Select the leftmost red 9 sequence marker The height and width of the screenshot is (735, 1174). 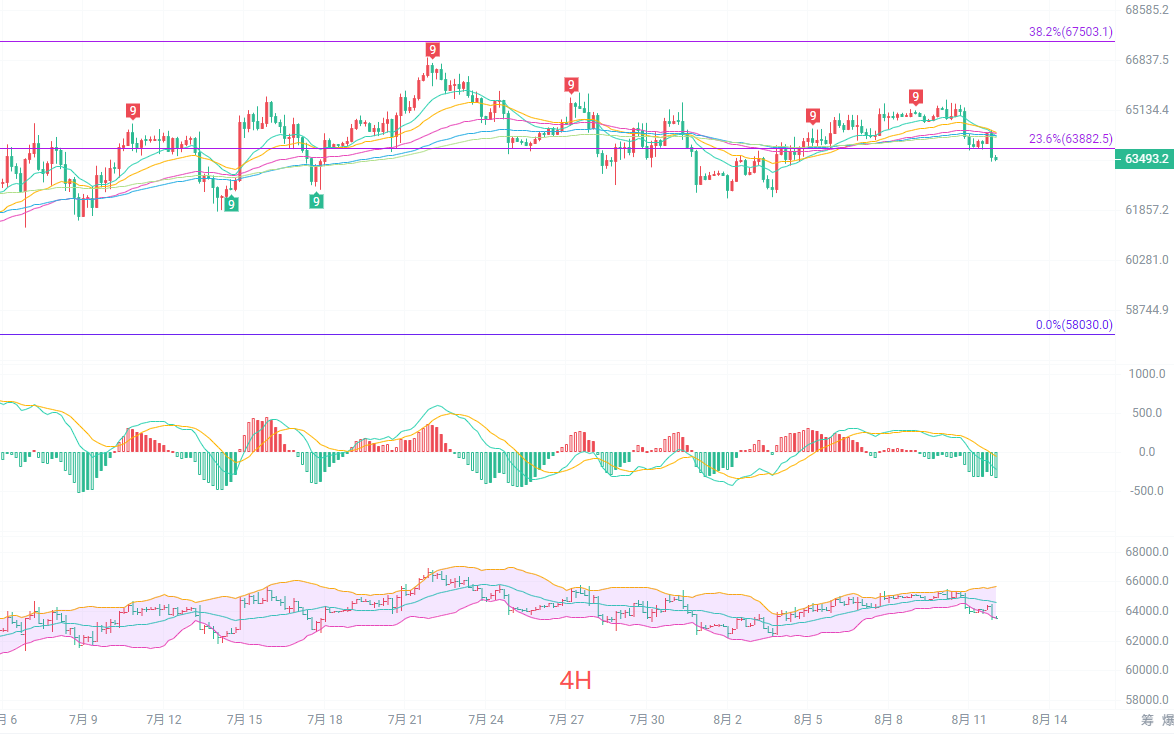[x=133, y=112]
